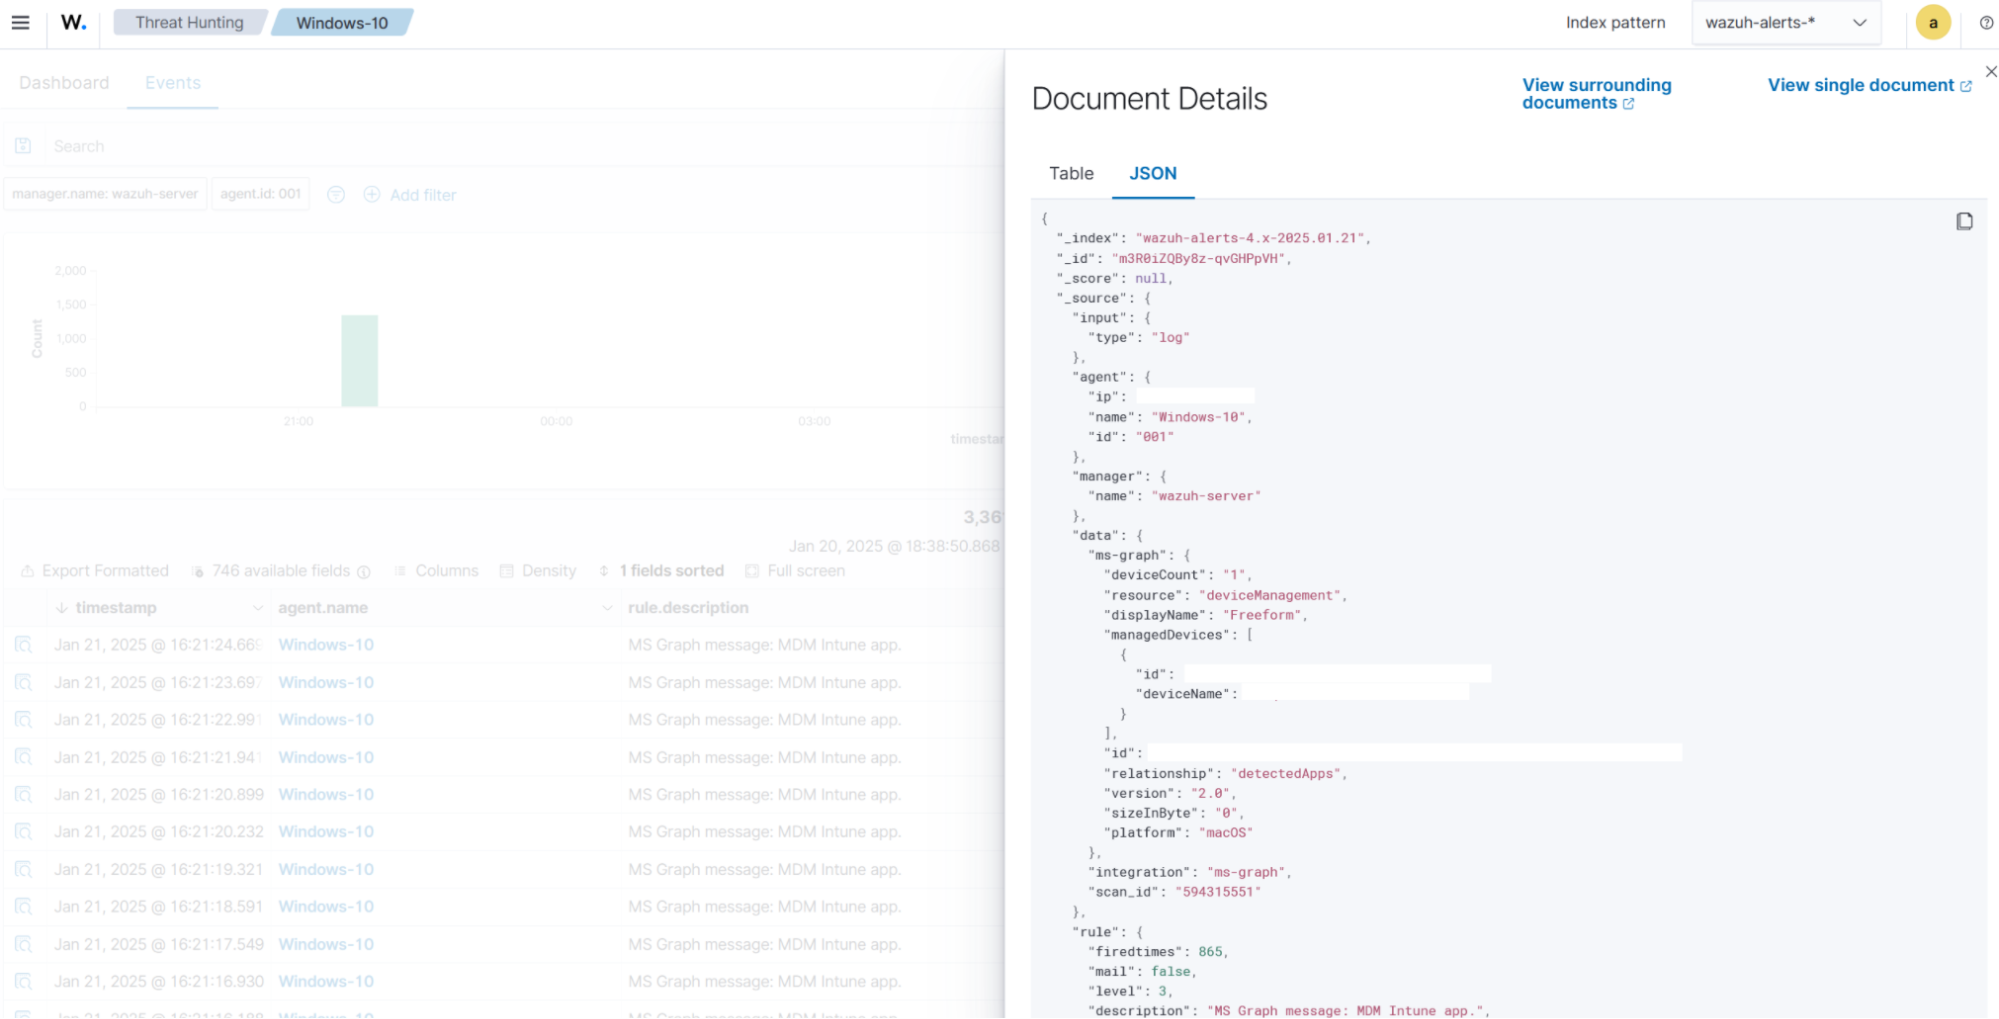
Task: Expand the timestamp column header menu
Action: tap(257, 608)
